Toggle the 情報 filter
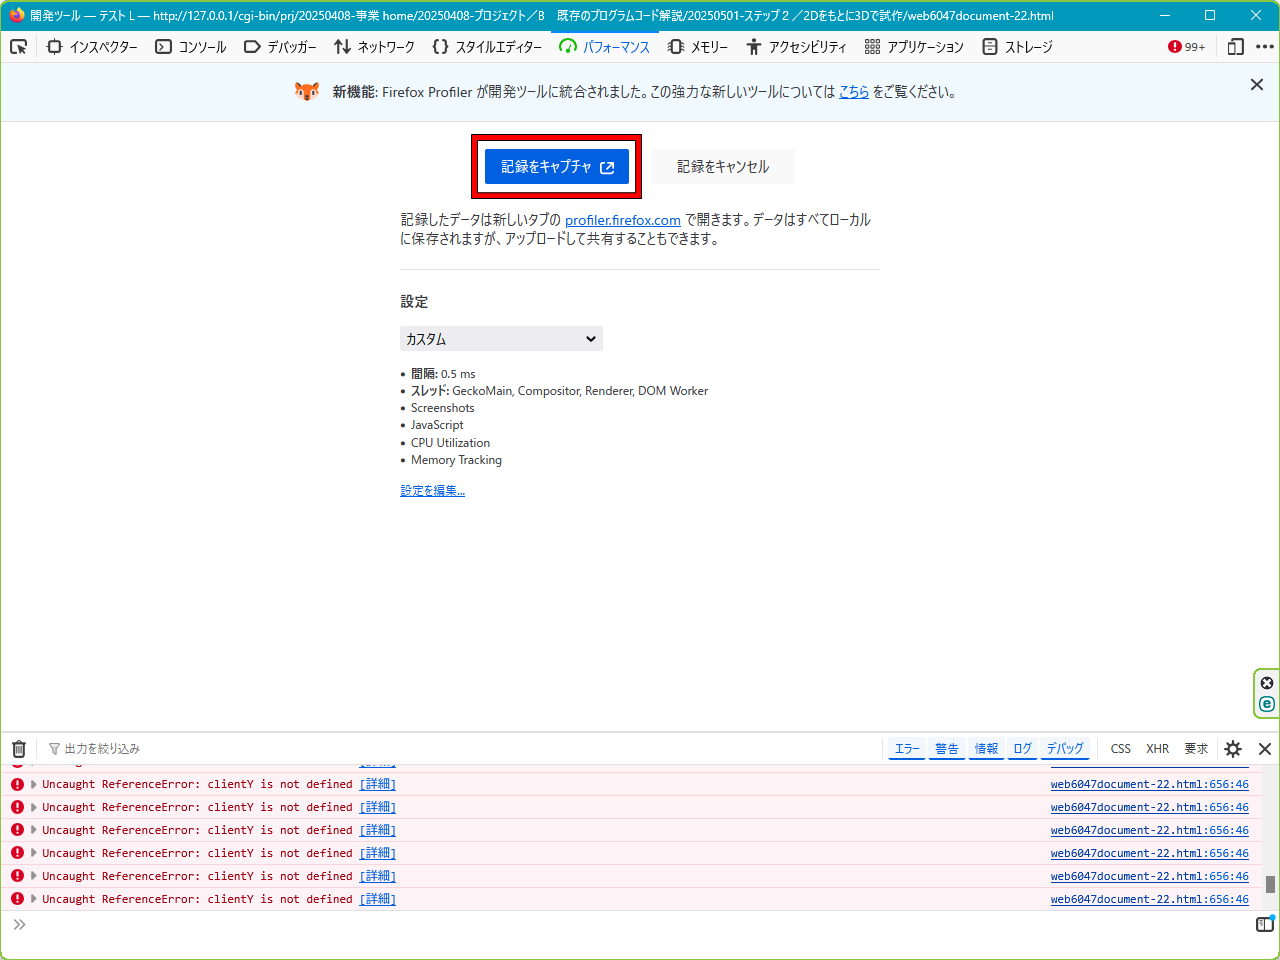The height and width of the screenshot is (960, 1280). [x=987, y=749]
